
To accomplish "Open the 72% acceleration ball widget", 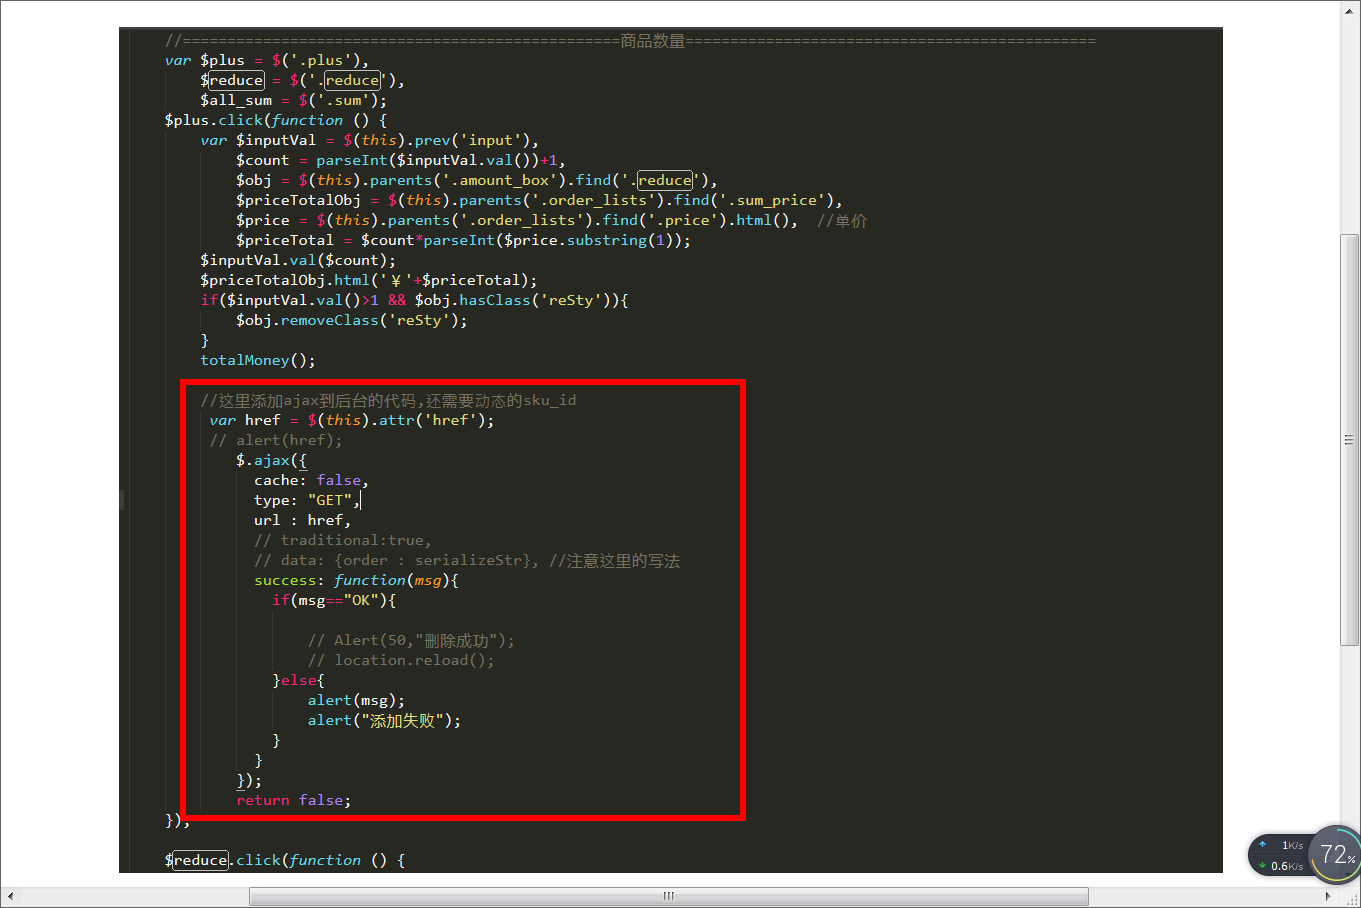I will click(1334, 854).
